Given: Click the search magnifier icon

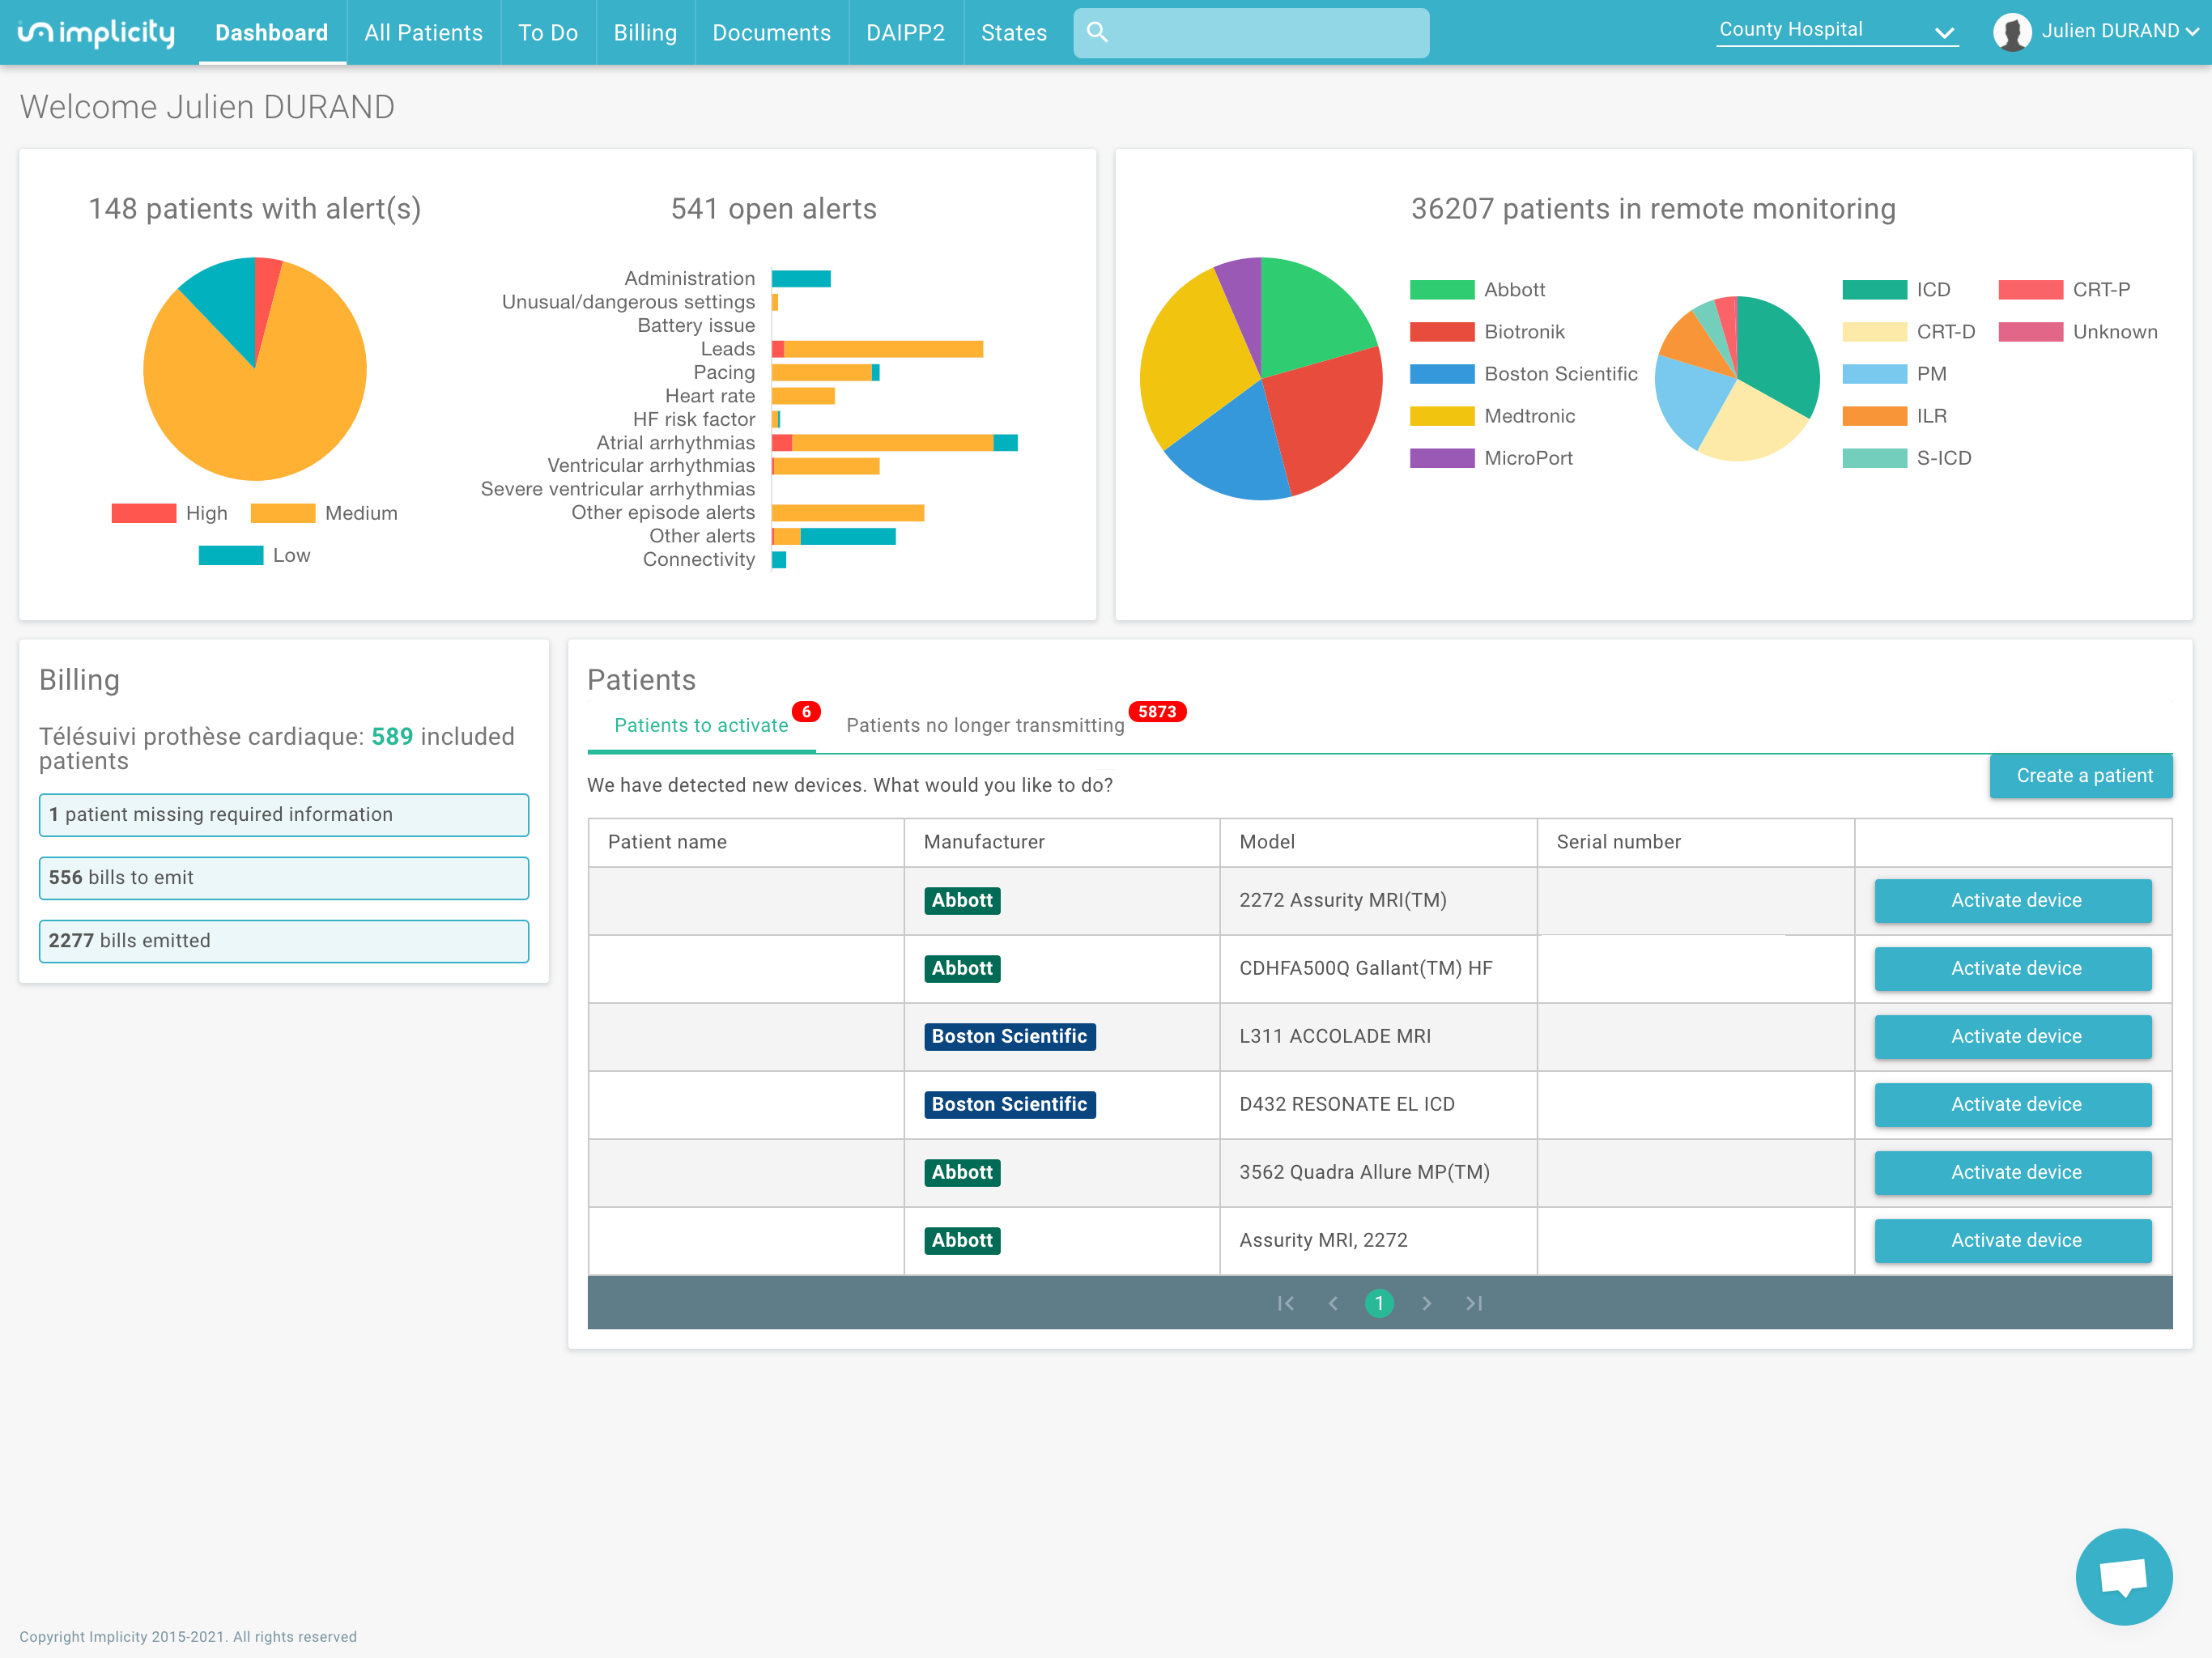Looking at the screenshot, I should [1097, 32].
